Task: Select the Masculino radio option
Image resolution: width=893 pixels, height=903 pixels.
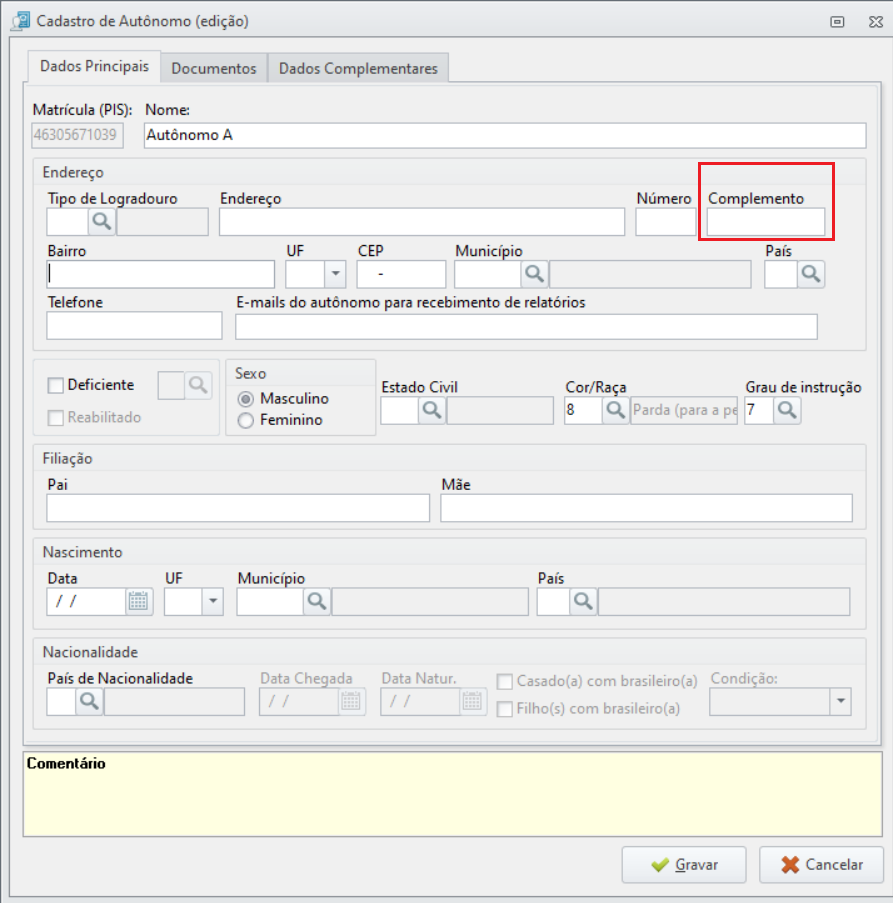Action: tap(246, 399)
